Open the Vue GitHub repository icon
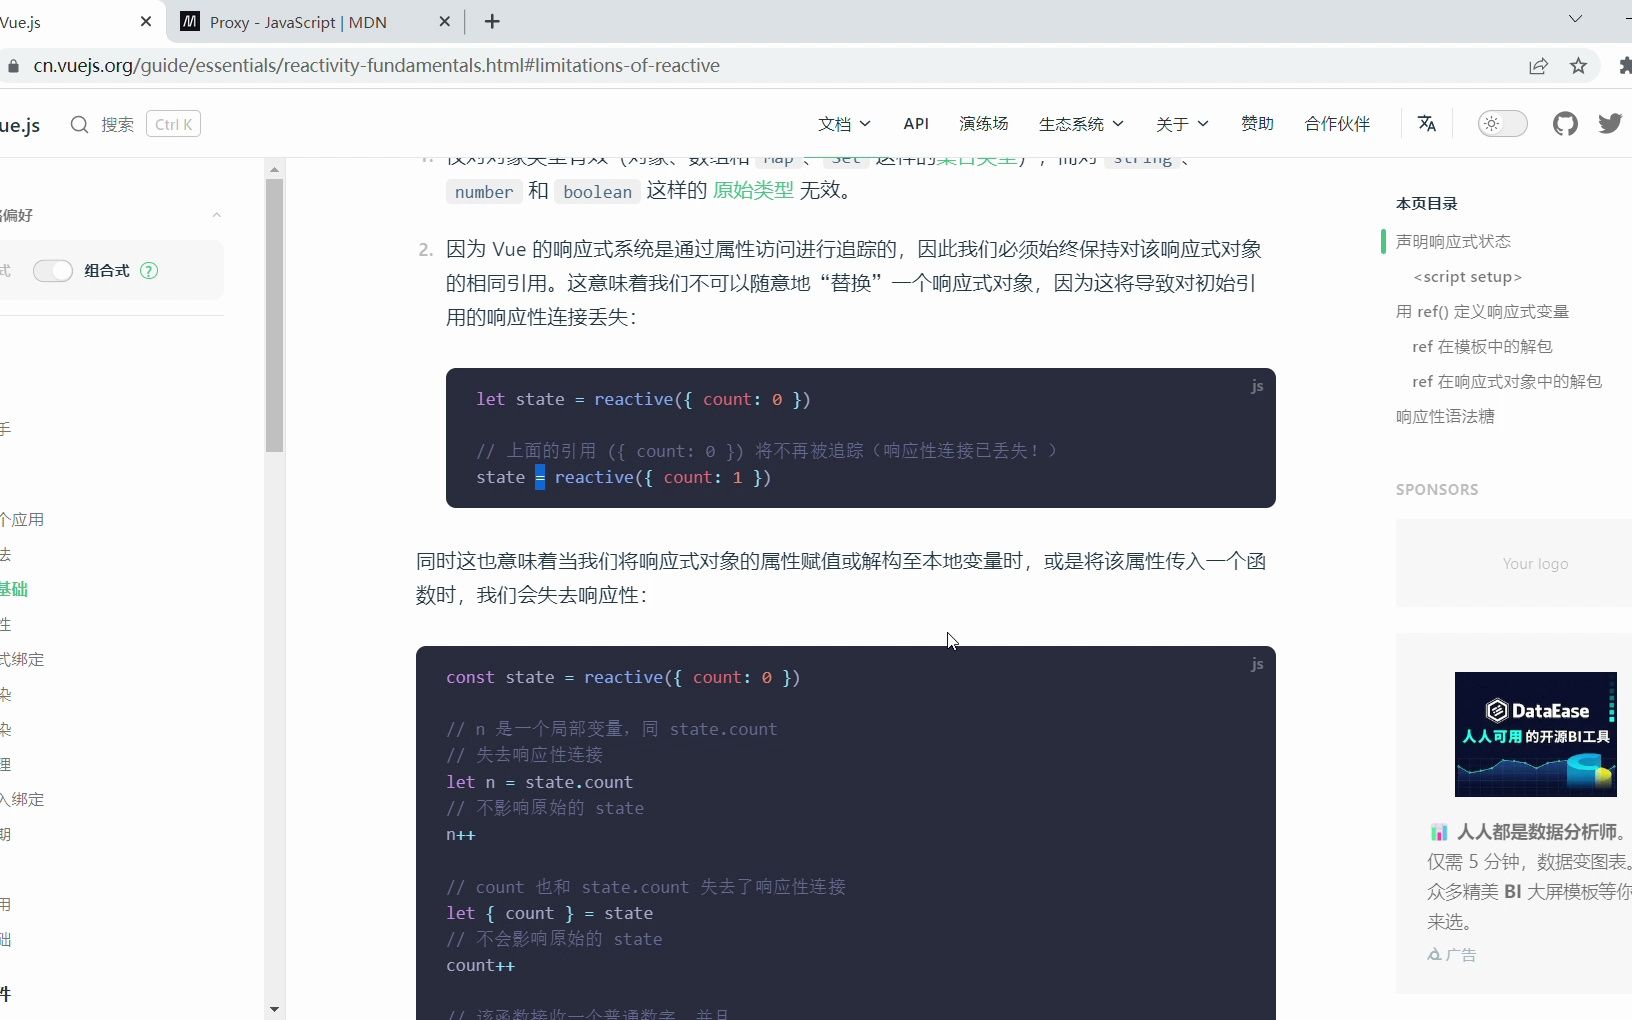Image resolution: width=1632 pixels, height=1020 pixels. point(1565,124)
